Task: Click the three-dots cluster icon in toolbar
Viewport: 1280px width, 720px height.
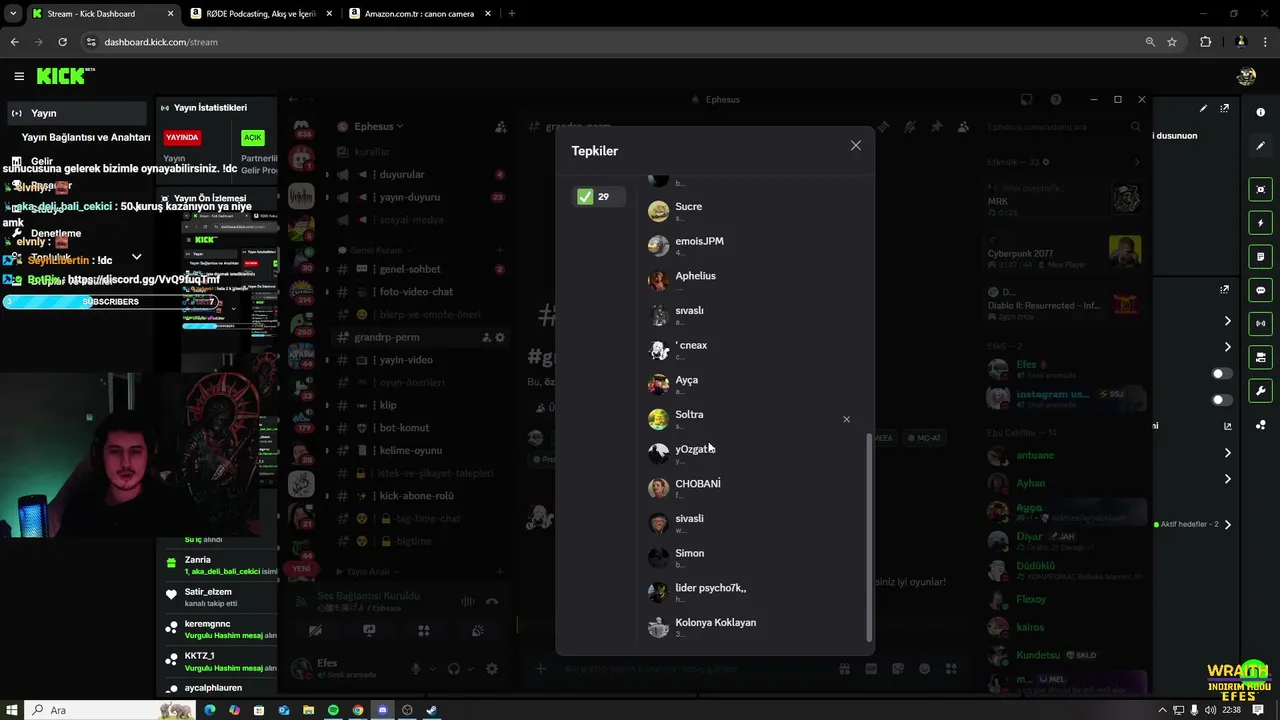Action: click(1260, 425)
